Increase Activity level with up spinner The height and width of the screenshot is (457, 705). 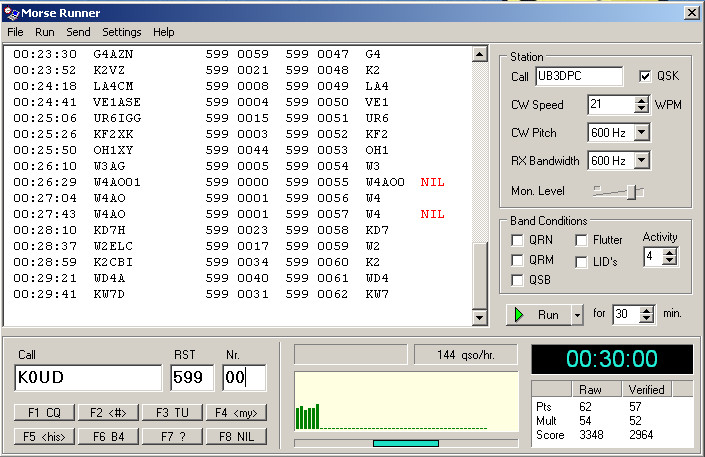pos(671,251)
